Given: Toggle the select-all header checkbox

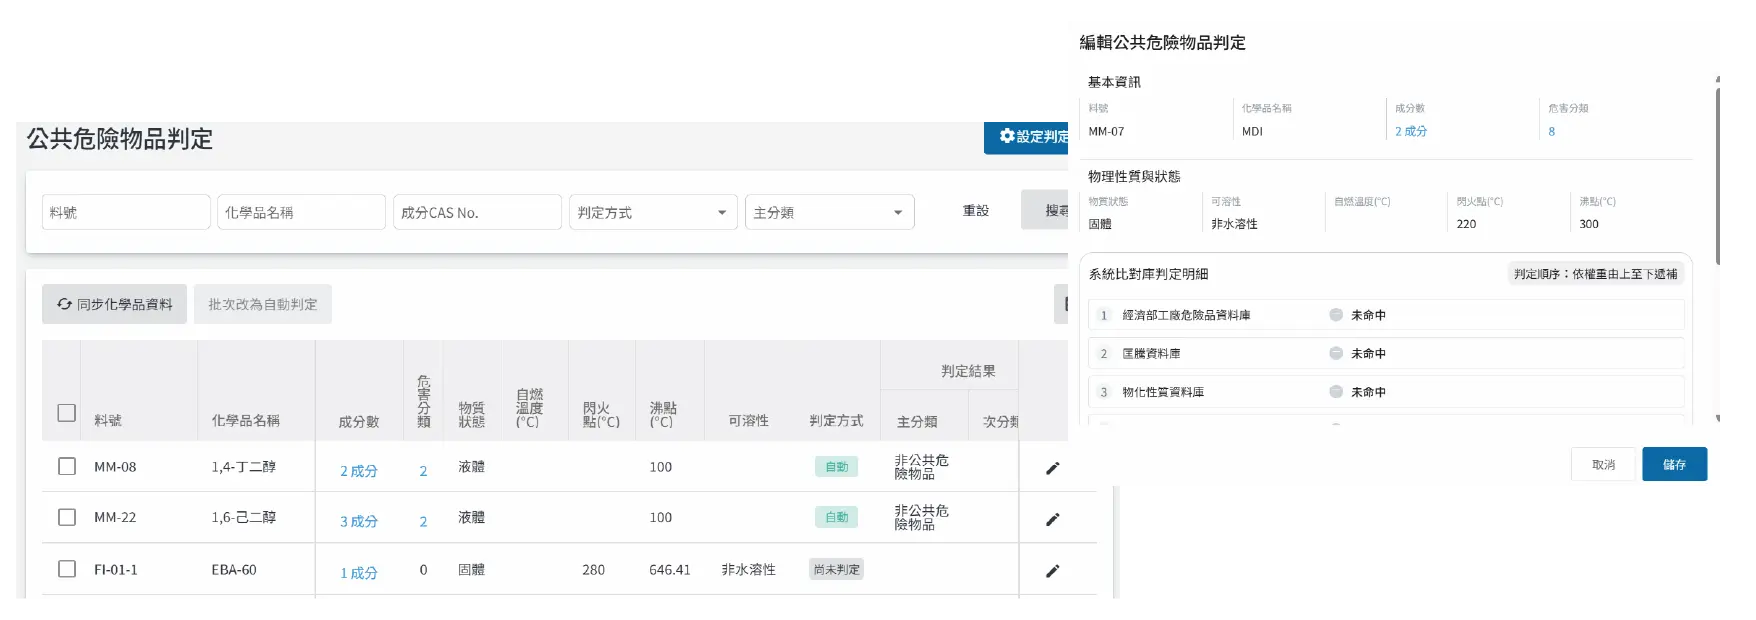Looking at the screenshot, I should [x=67, y=412].
